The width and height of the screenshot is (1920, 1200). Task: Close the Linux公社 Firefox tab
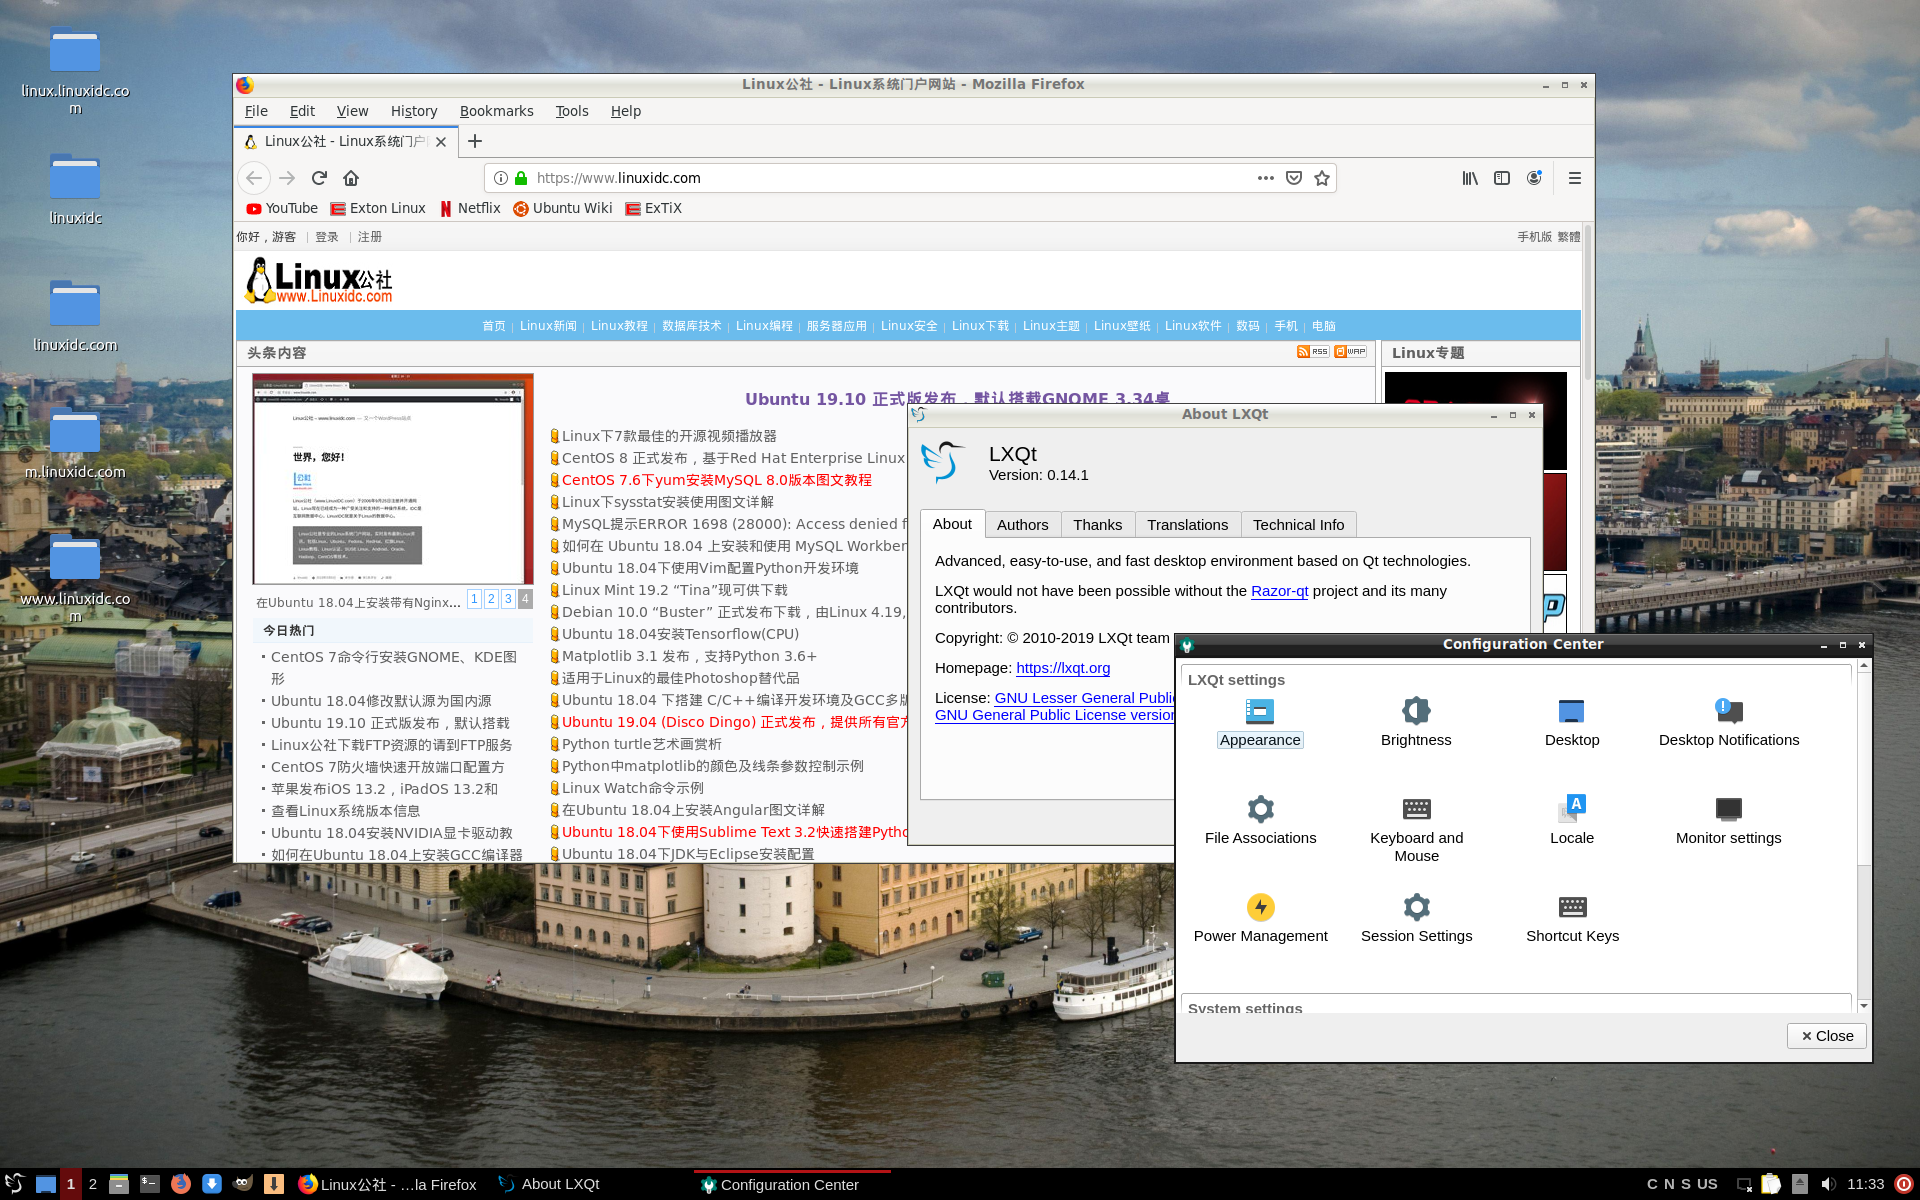coord(441,142)
